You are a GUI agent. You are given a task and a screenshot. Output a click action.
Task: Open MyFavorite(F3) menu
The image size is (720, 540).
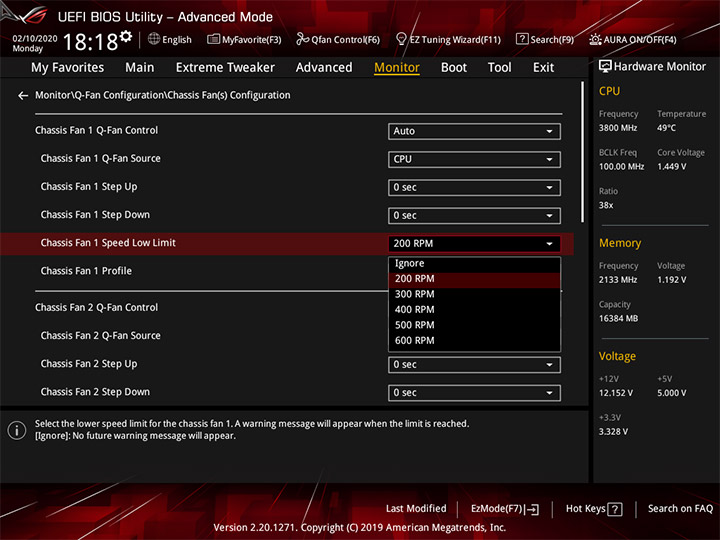coord(244,39)
